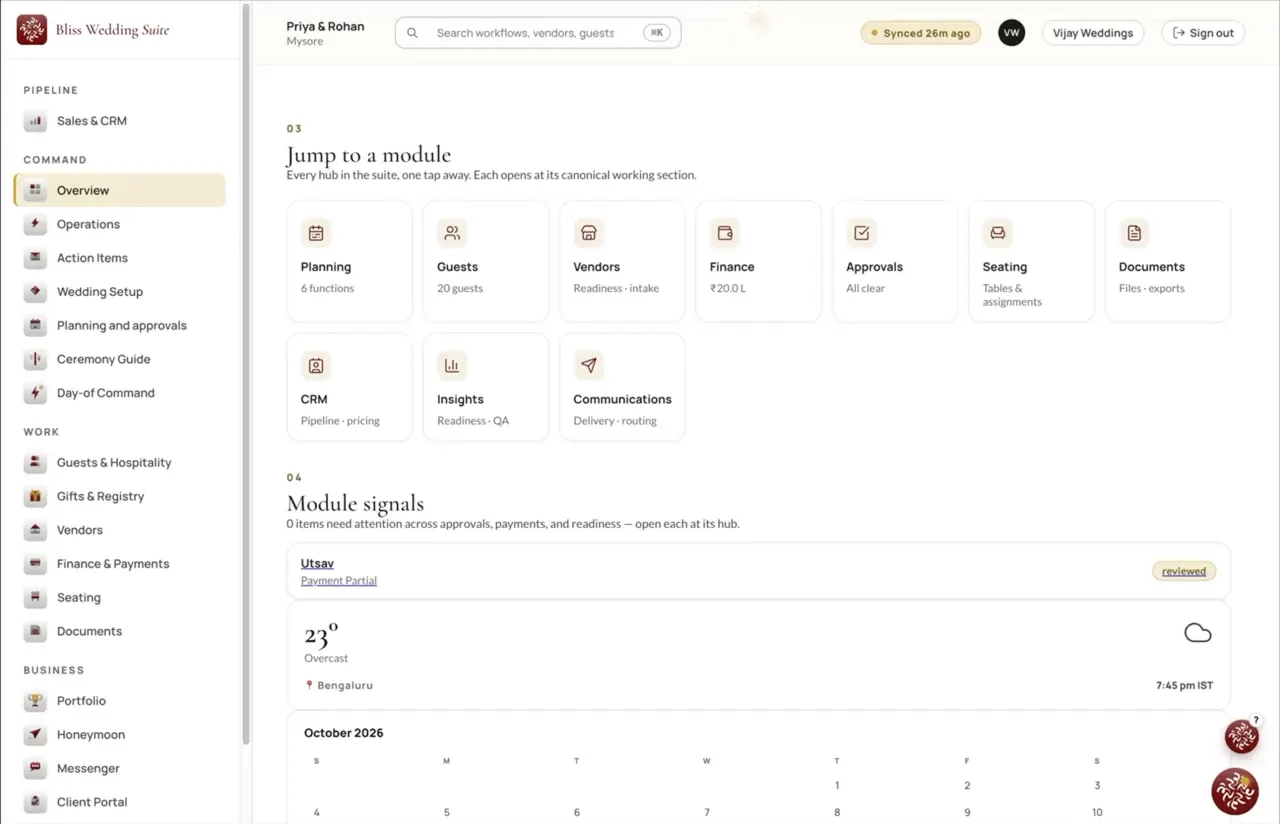The height and width of the screenshot is (824, 1280).
Task: Select October 8 on the calendar
Action: click(837, 812)
